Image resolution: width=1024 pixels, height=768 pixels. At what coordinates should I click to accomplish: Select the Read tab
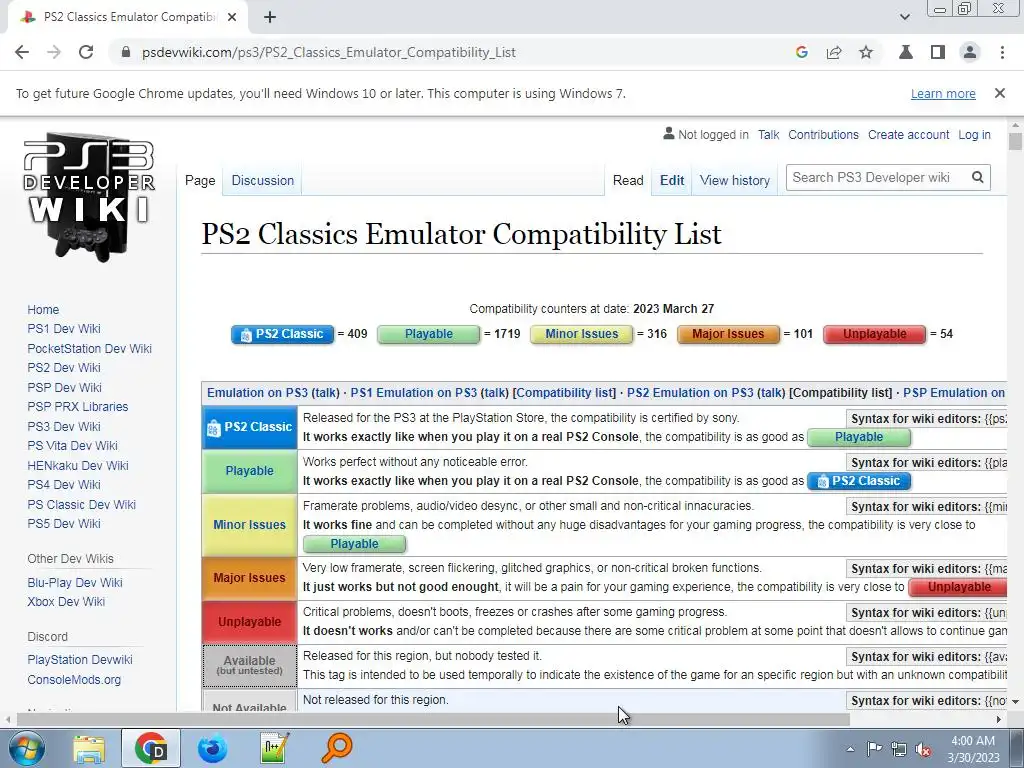pos(628,180)
